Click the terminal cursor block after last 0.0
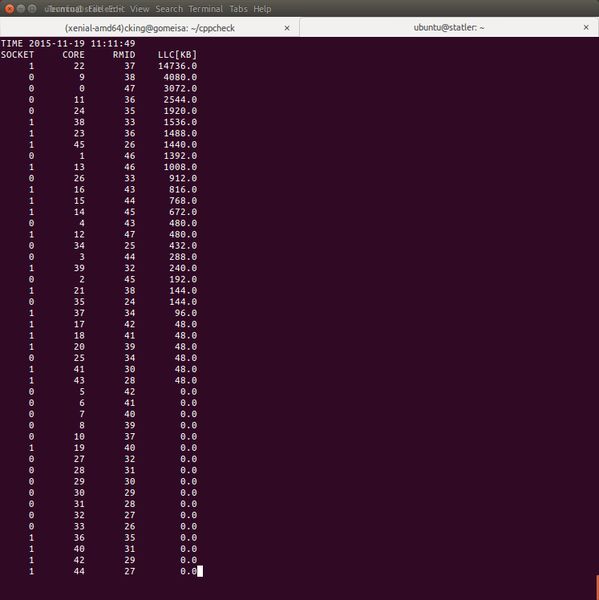 pyautogui.click(x=200, y=571)
